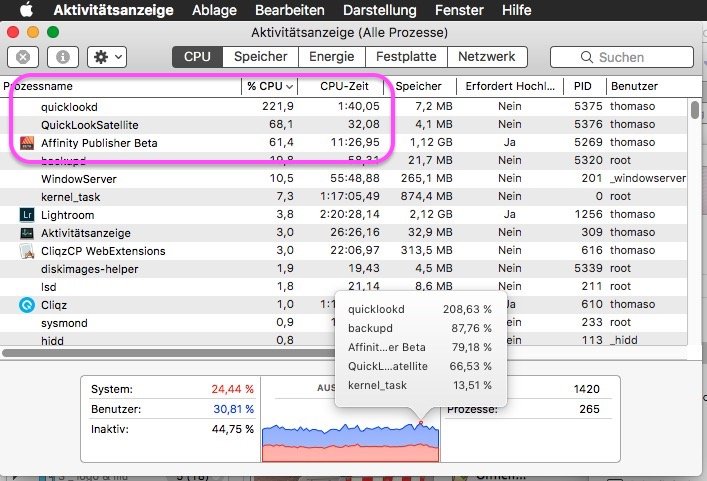Sort by Prozessname column header
The width and height of the screenshot is (707, 481).
click(122, 86)
